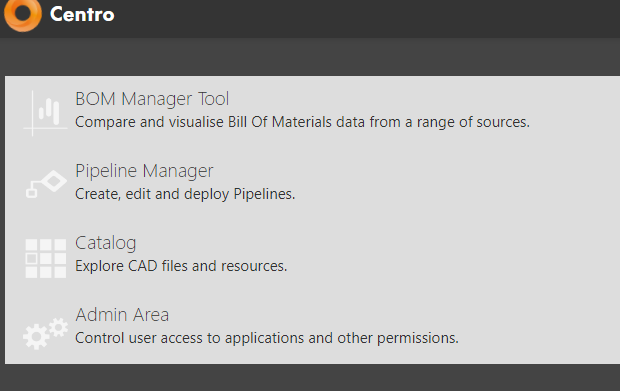Open the Pipeline Manager title link
The width and height of the screenshot is (620, 391).
click(x=144, y=171)
